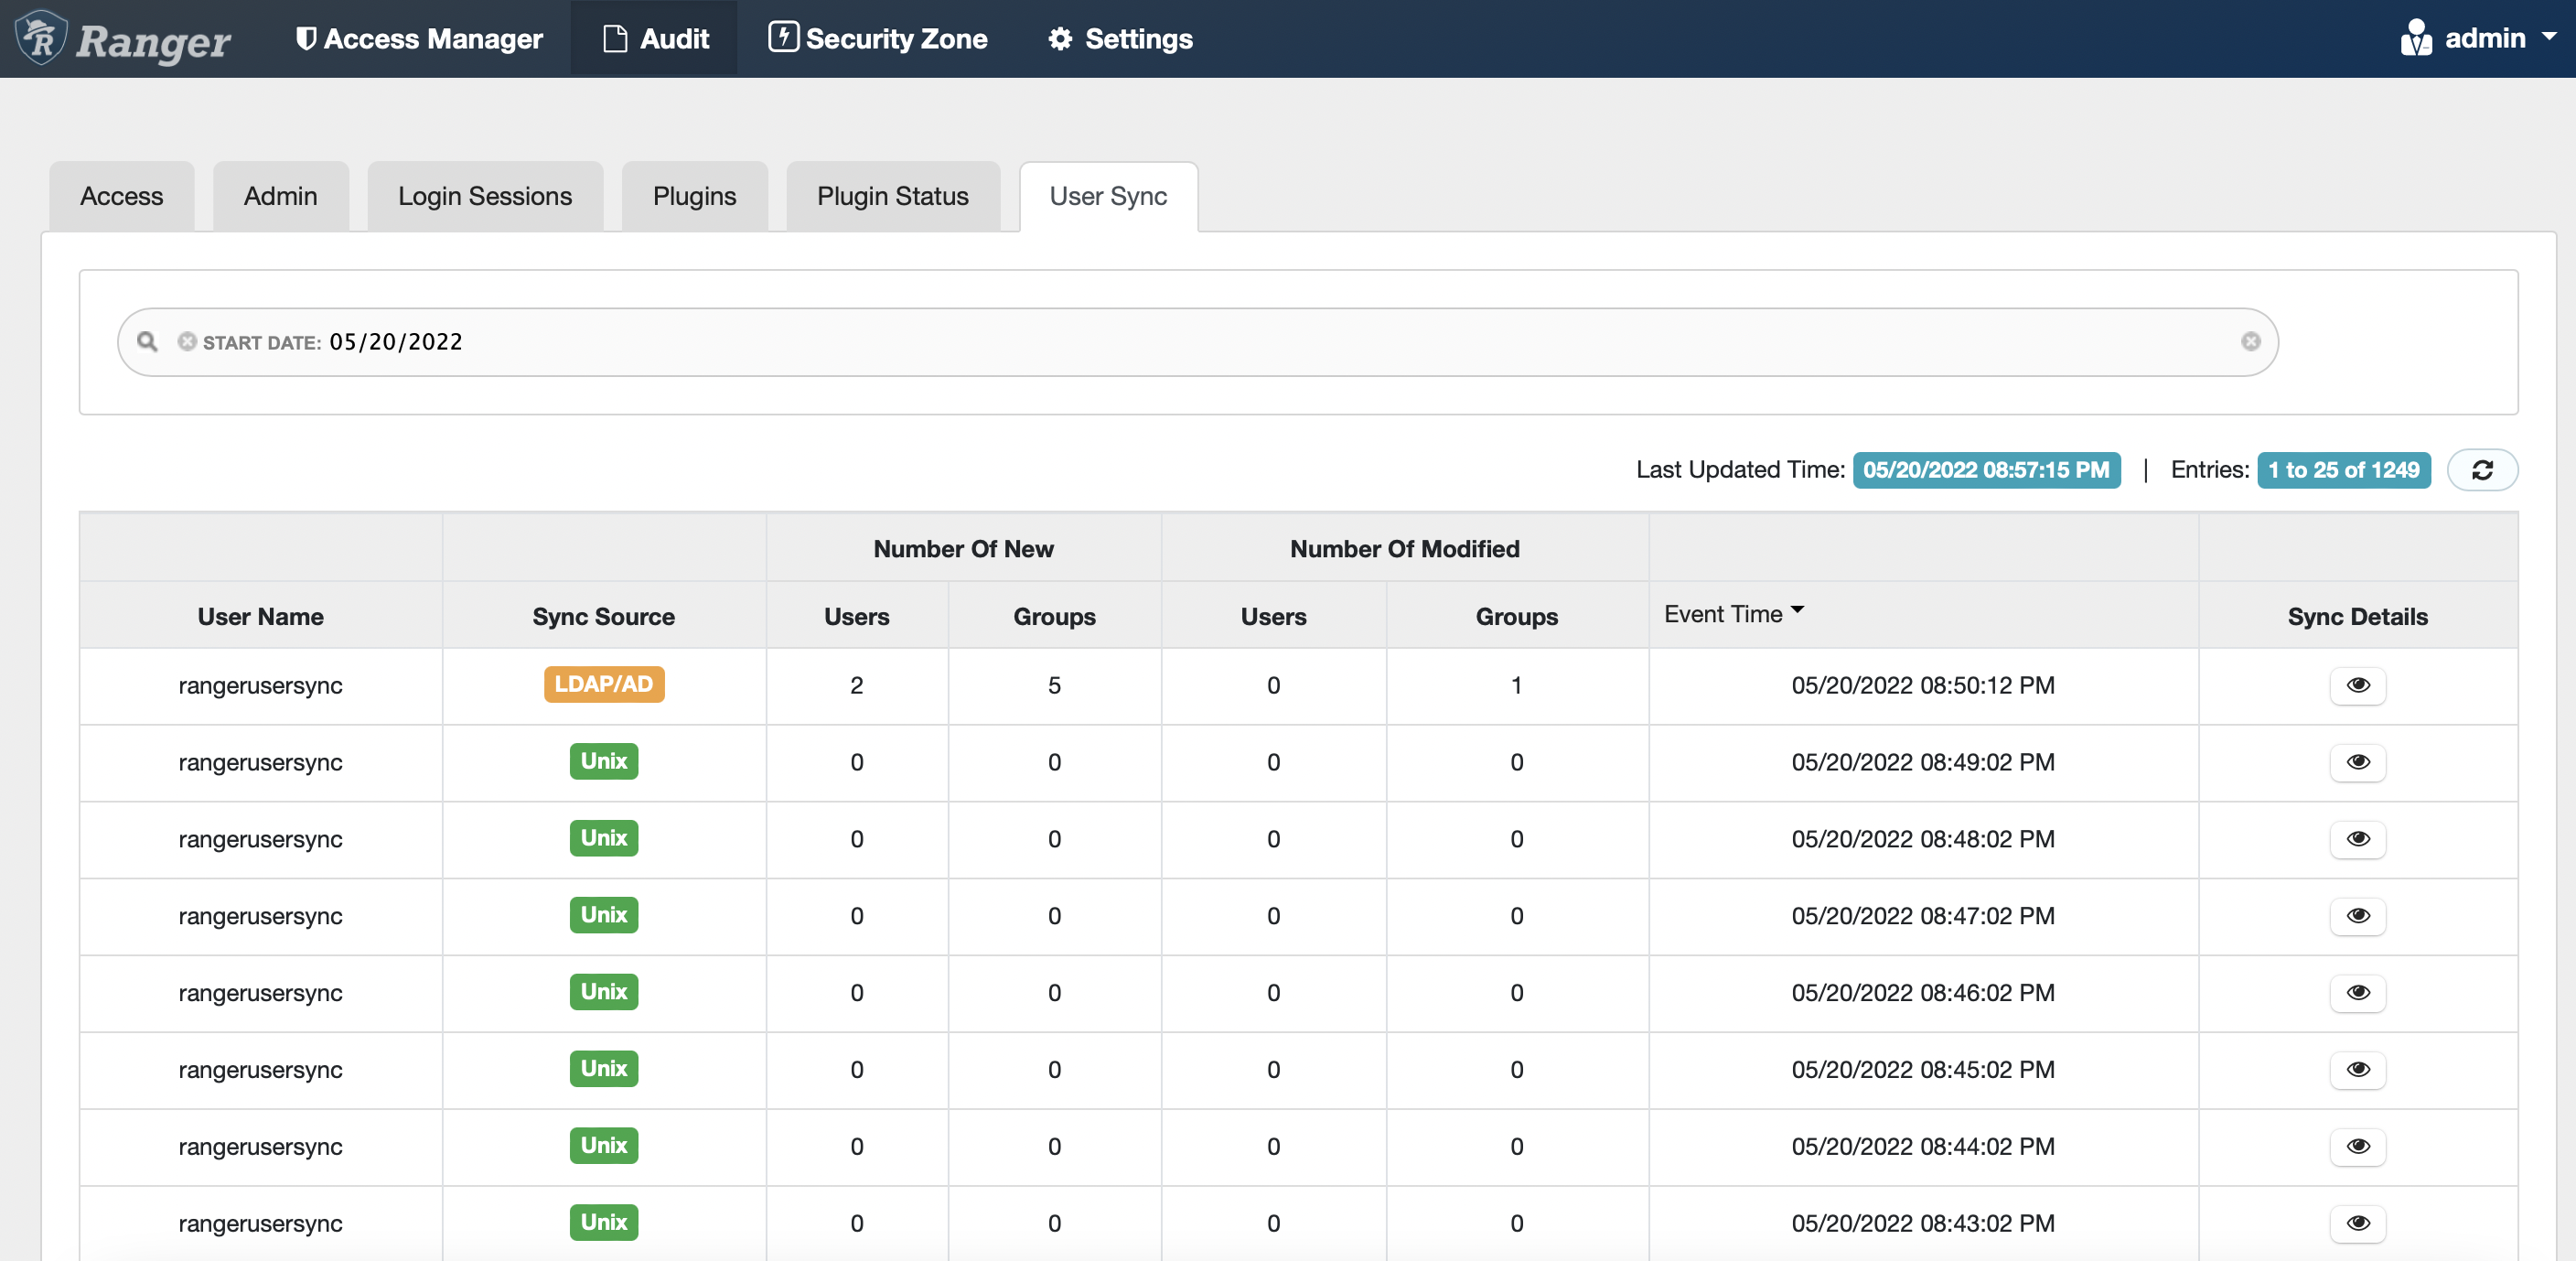This screenshot has height=1261, width=2576.
Task: Clear all search filters icon
Action: tap(2250, 342)
